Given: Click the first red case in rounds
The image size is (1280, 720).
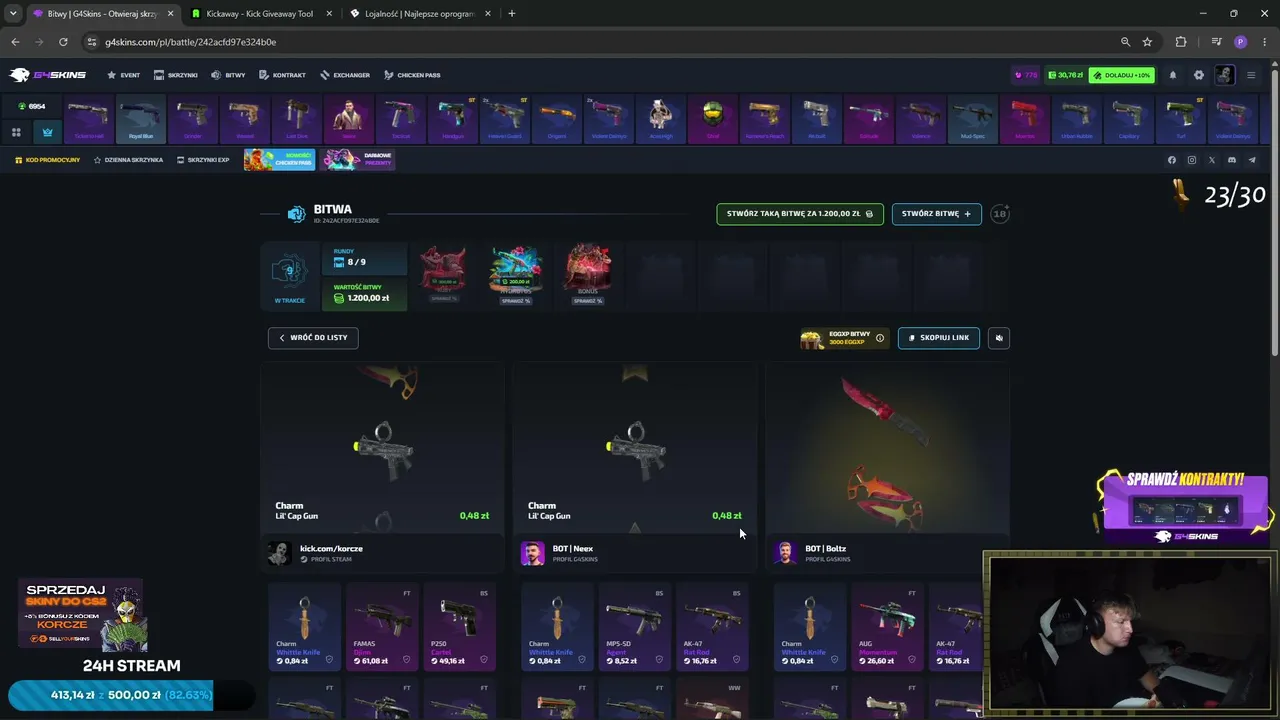Looking at the screenshot, I should click(x=442, y=268).
